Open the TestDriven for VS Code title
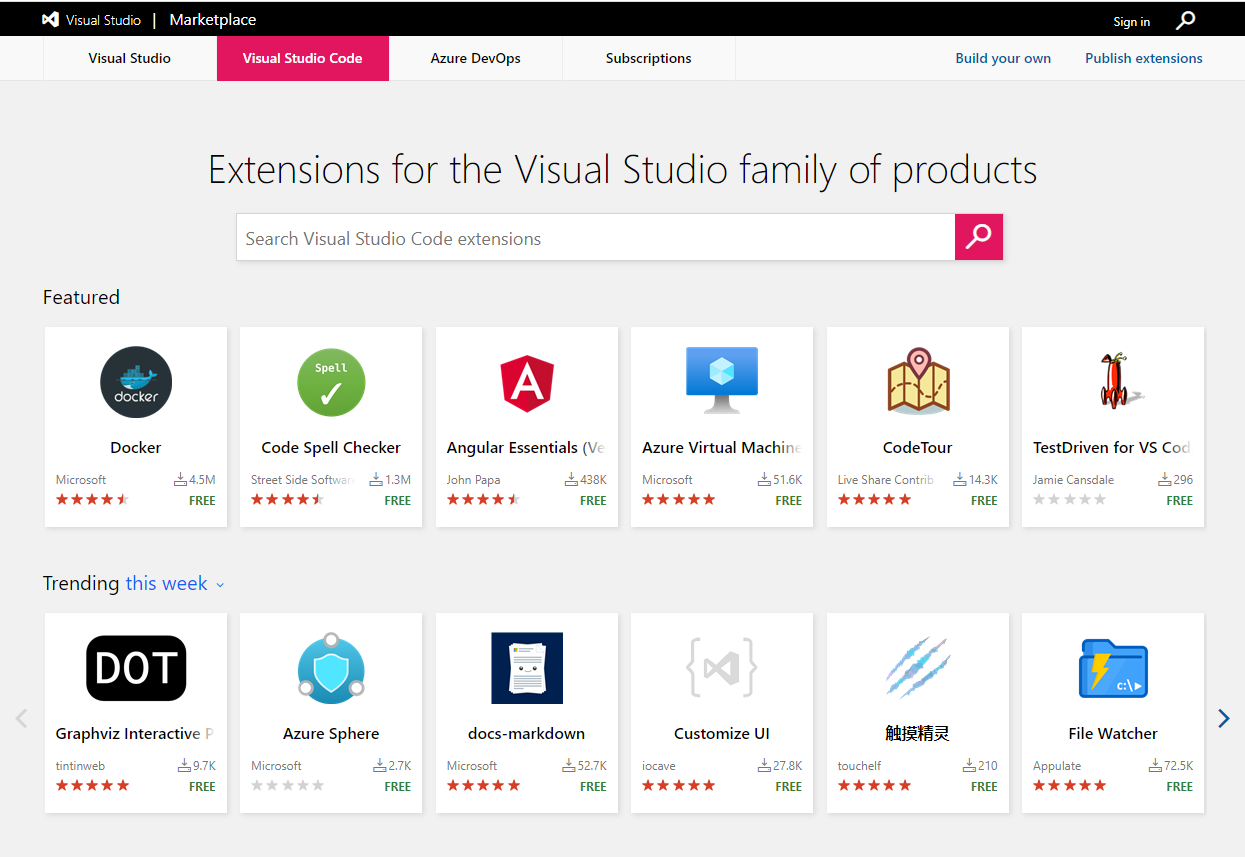This screenshot has width=1245, height=857. [1111, 447]
